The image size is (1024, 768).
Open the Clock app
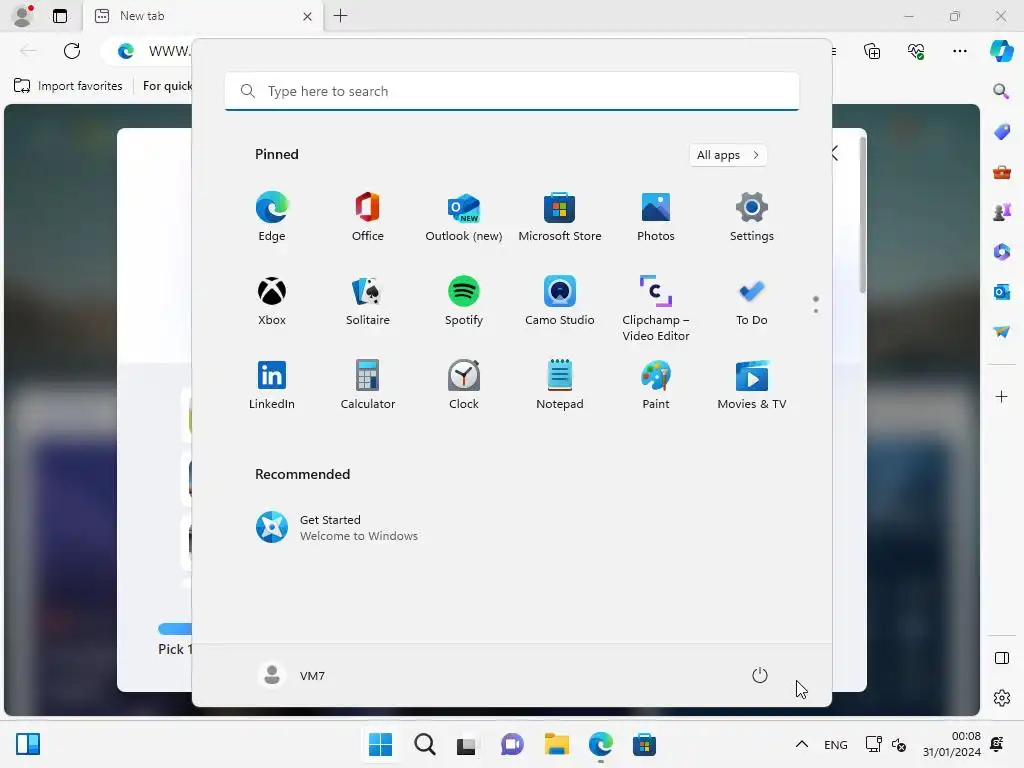coord(464,385)
